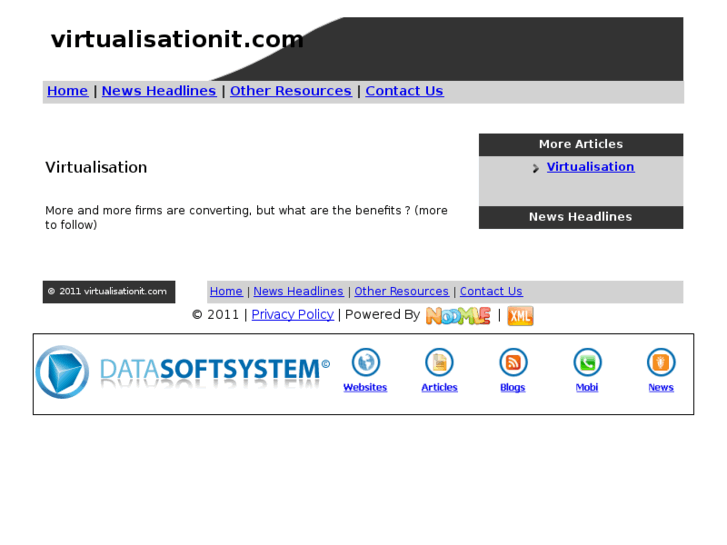The width and height of the screenshot is (727, 545).
Task: Click the Virtualisation article heading
Action: 96,167
